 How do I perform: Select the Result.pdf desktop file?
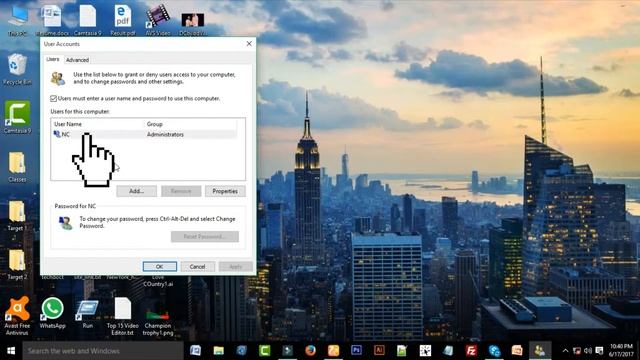click(122, 20)
